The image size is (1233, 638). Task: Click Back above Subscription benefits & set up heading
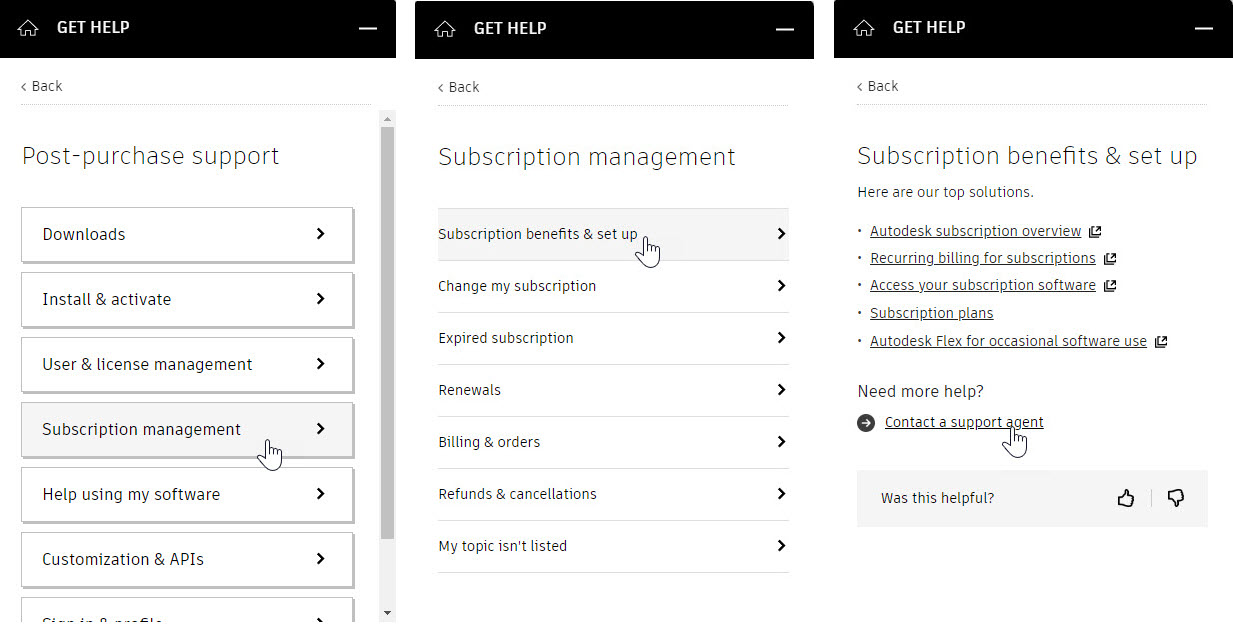(878, 86)
